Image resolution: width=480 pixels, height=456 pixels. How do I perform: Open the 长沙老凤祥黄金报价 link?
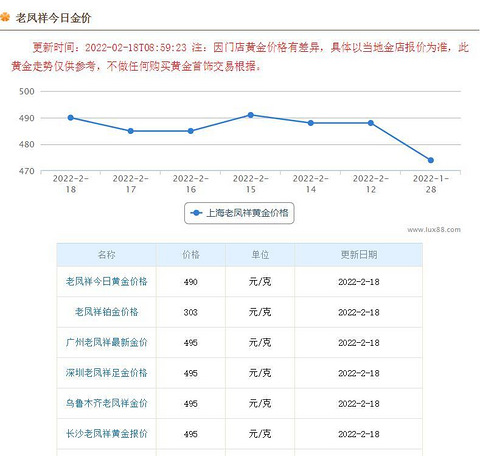tap(106, 434)
